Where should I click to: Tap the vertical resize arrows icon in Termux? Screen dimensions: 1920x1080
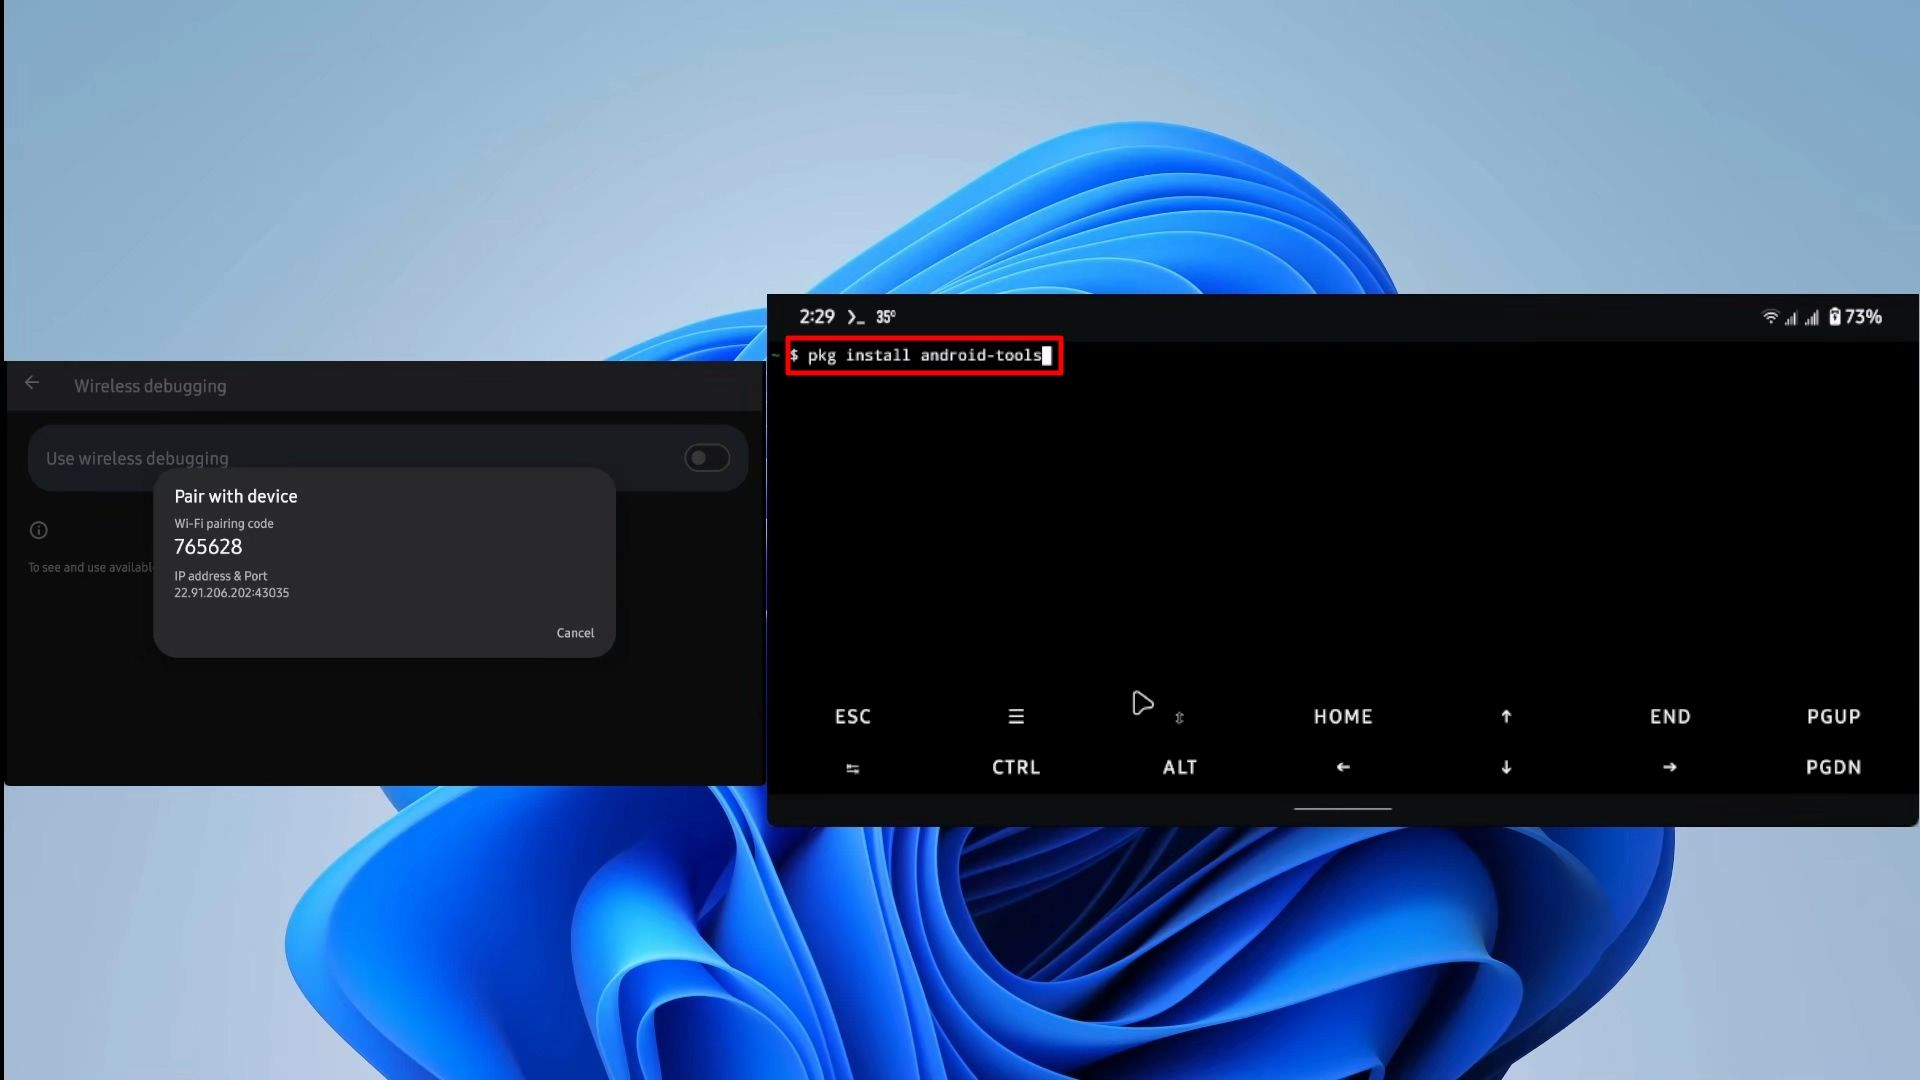(1180, 716)
